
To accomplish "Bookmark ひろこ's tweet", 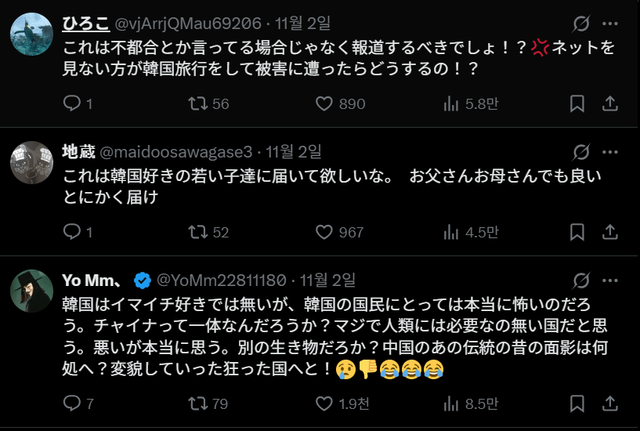I will pos(577,103).
